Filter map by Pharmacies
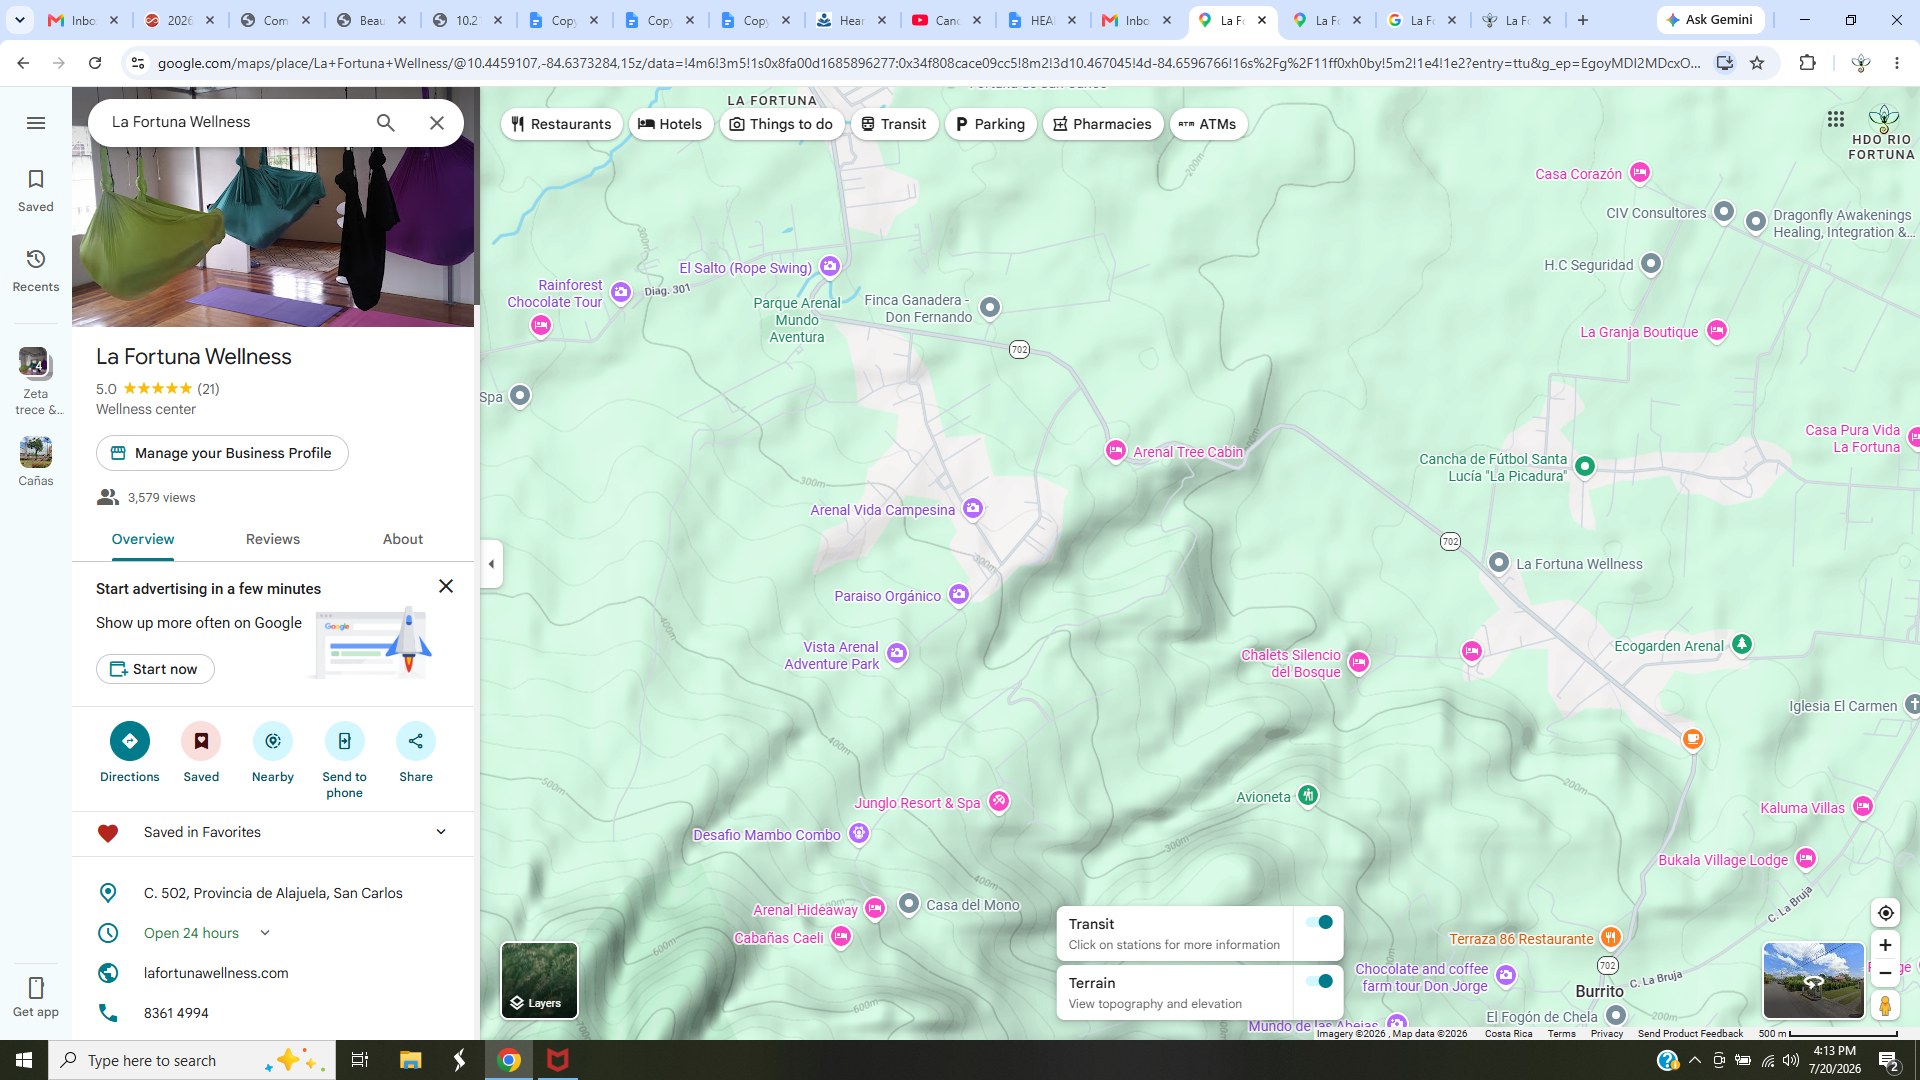This screenshot has height=1080, width=1920. point(1103,124)
